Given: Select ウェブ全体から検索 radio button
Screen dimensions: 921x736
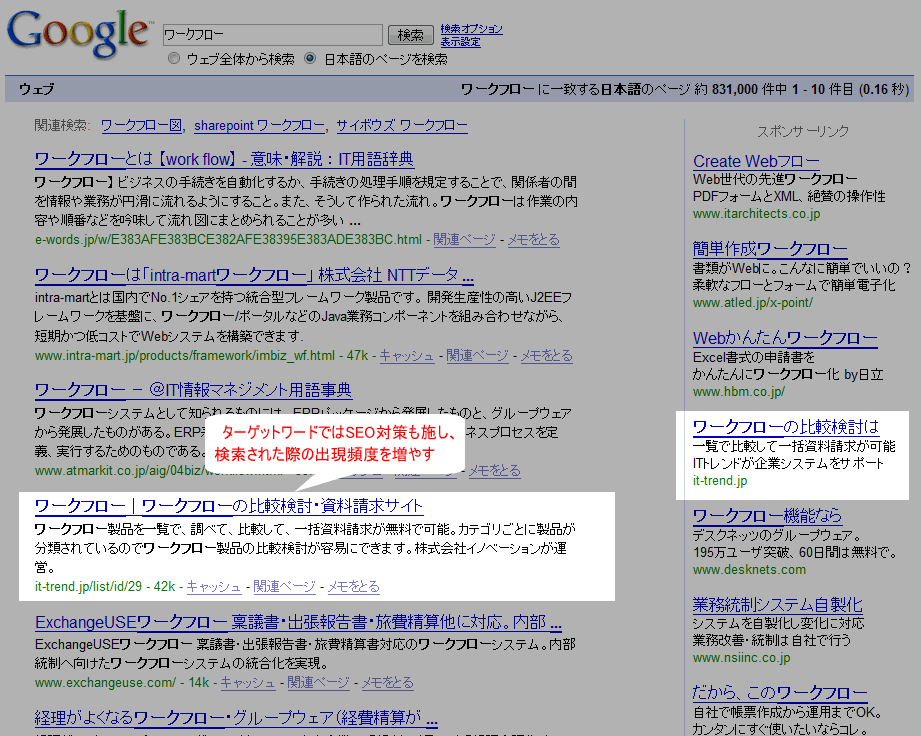Looking at the screenshot, I should point(175,59).
